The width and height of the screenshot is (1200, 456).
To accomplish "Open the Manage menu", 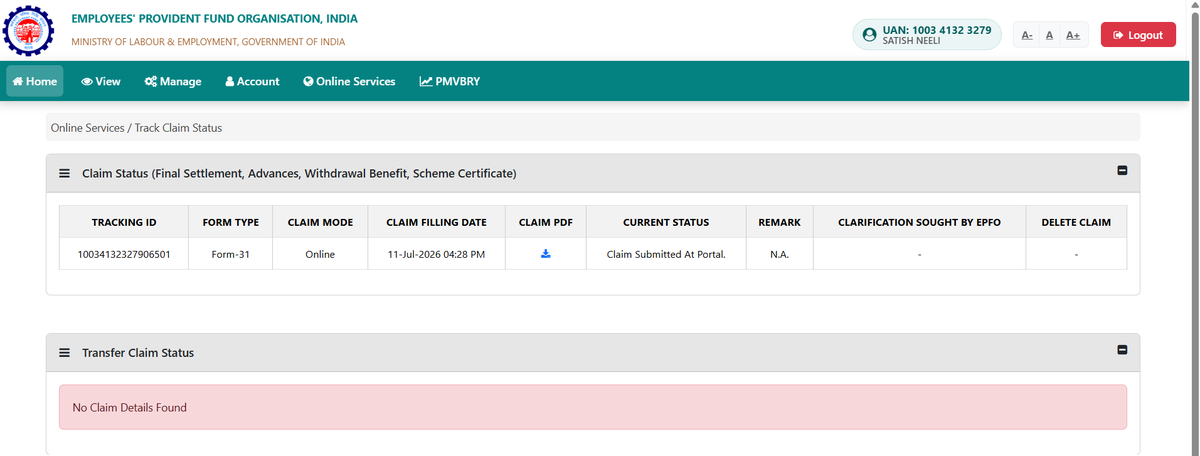I will 173,81.
